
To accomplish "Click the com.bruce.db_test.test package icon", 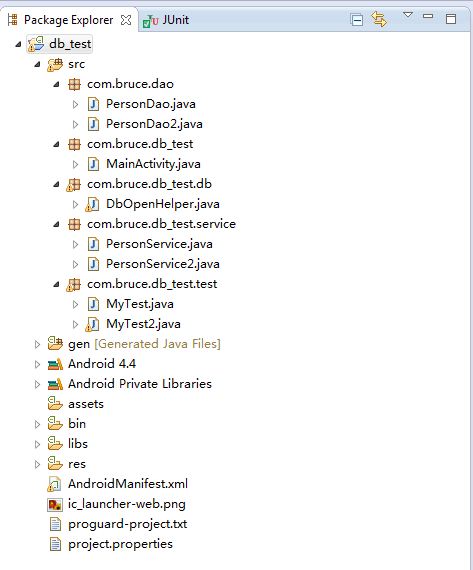I will click(73, 285).
